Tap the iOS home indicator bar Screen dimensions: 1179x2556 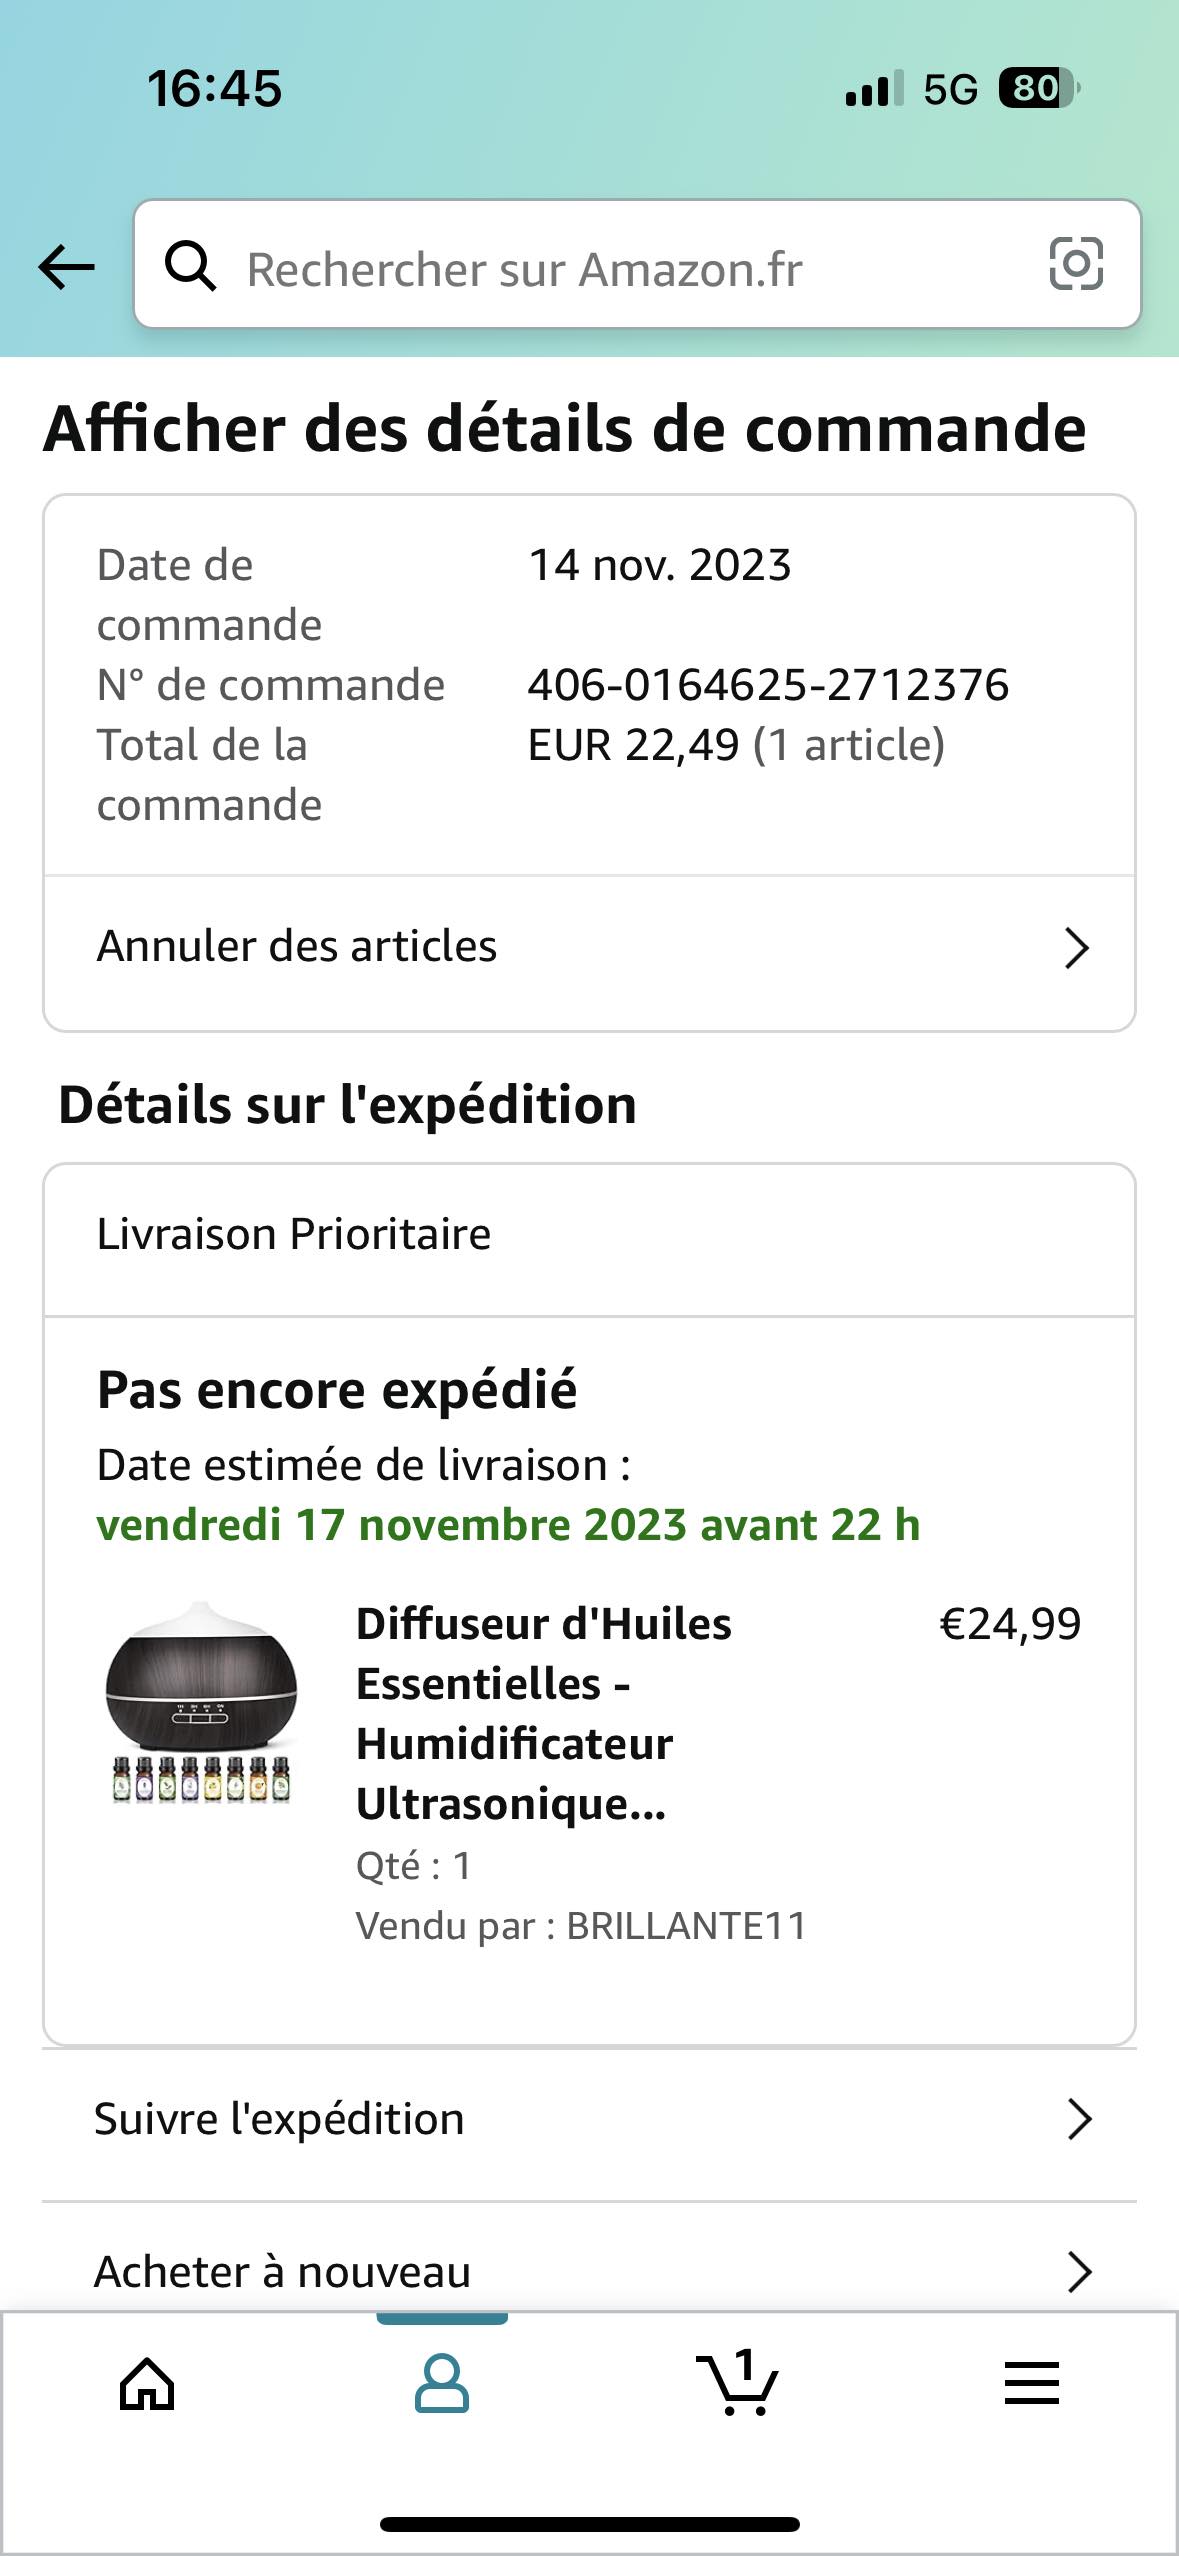point(589,2524)
